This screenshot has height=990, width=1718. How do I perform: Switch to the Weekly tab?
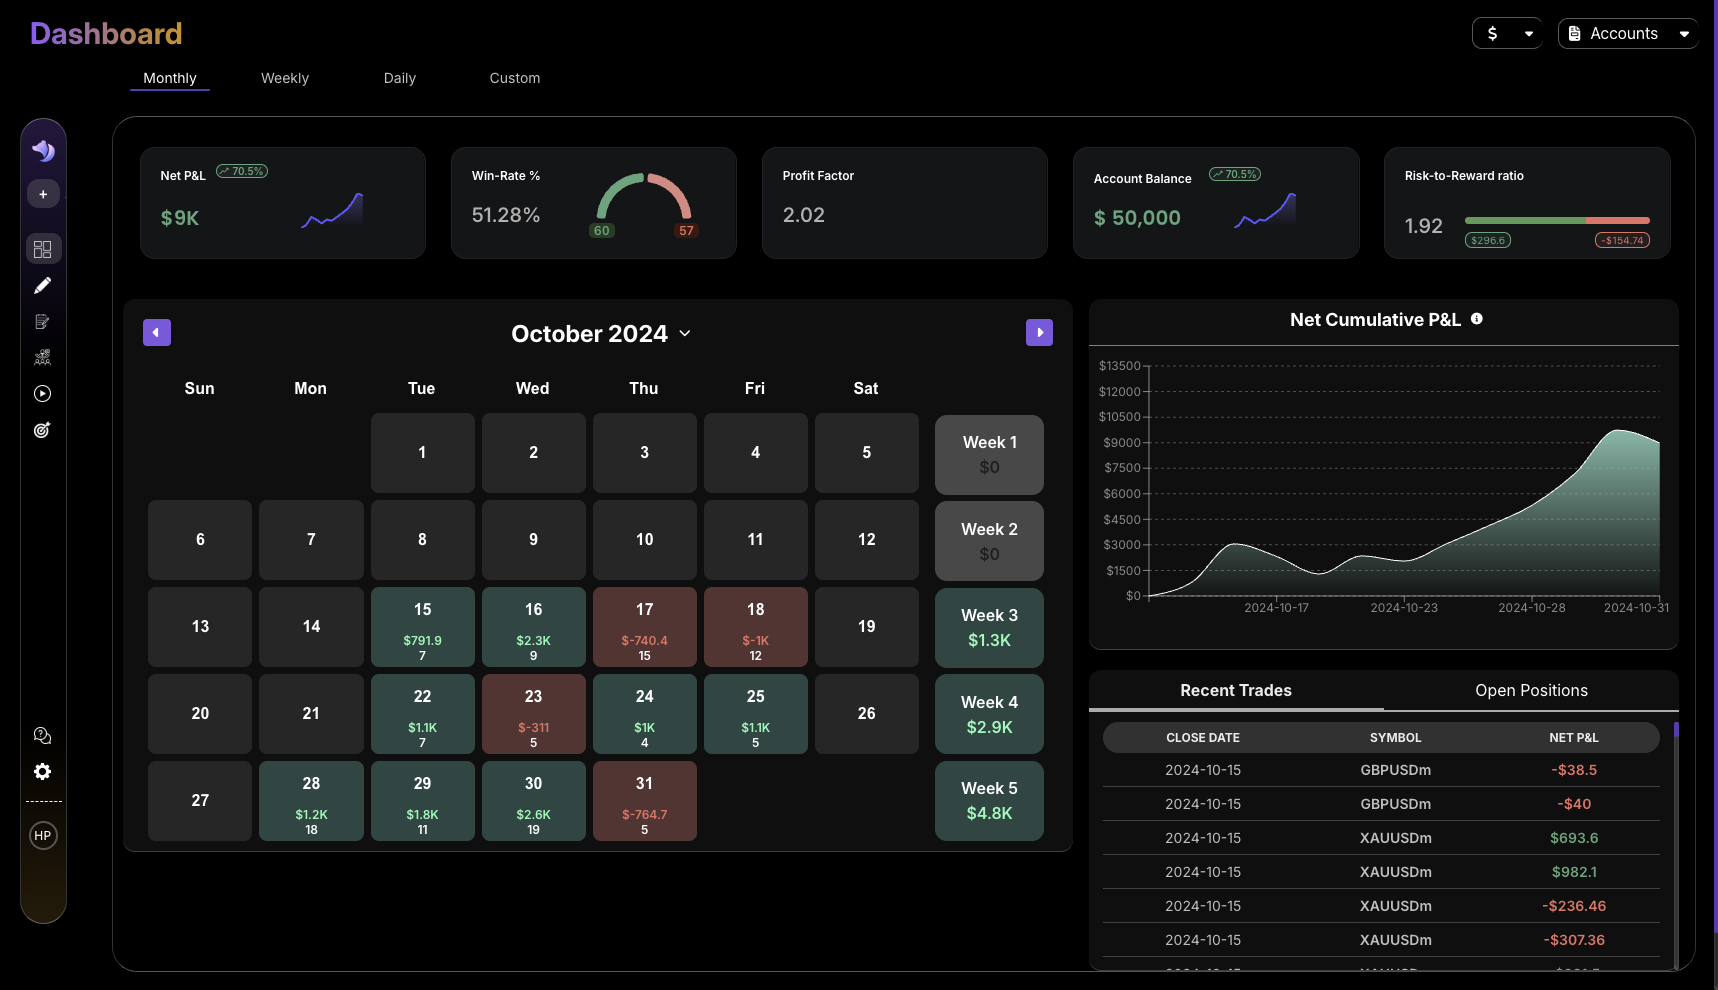click(285, 78)
